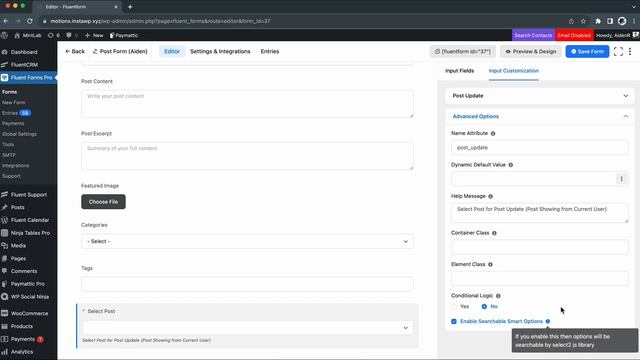640x360 pixels.
Task: Click the Help Message textarea
Action: tap(540, 213)
